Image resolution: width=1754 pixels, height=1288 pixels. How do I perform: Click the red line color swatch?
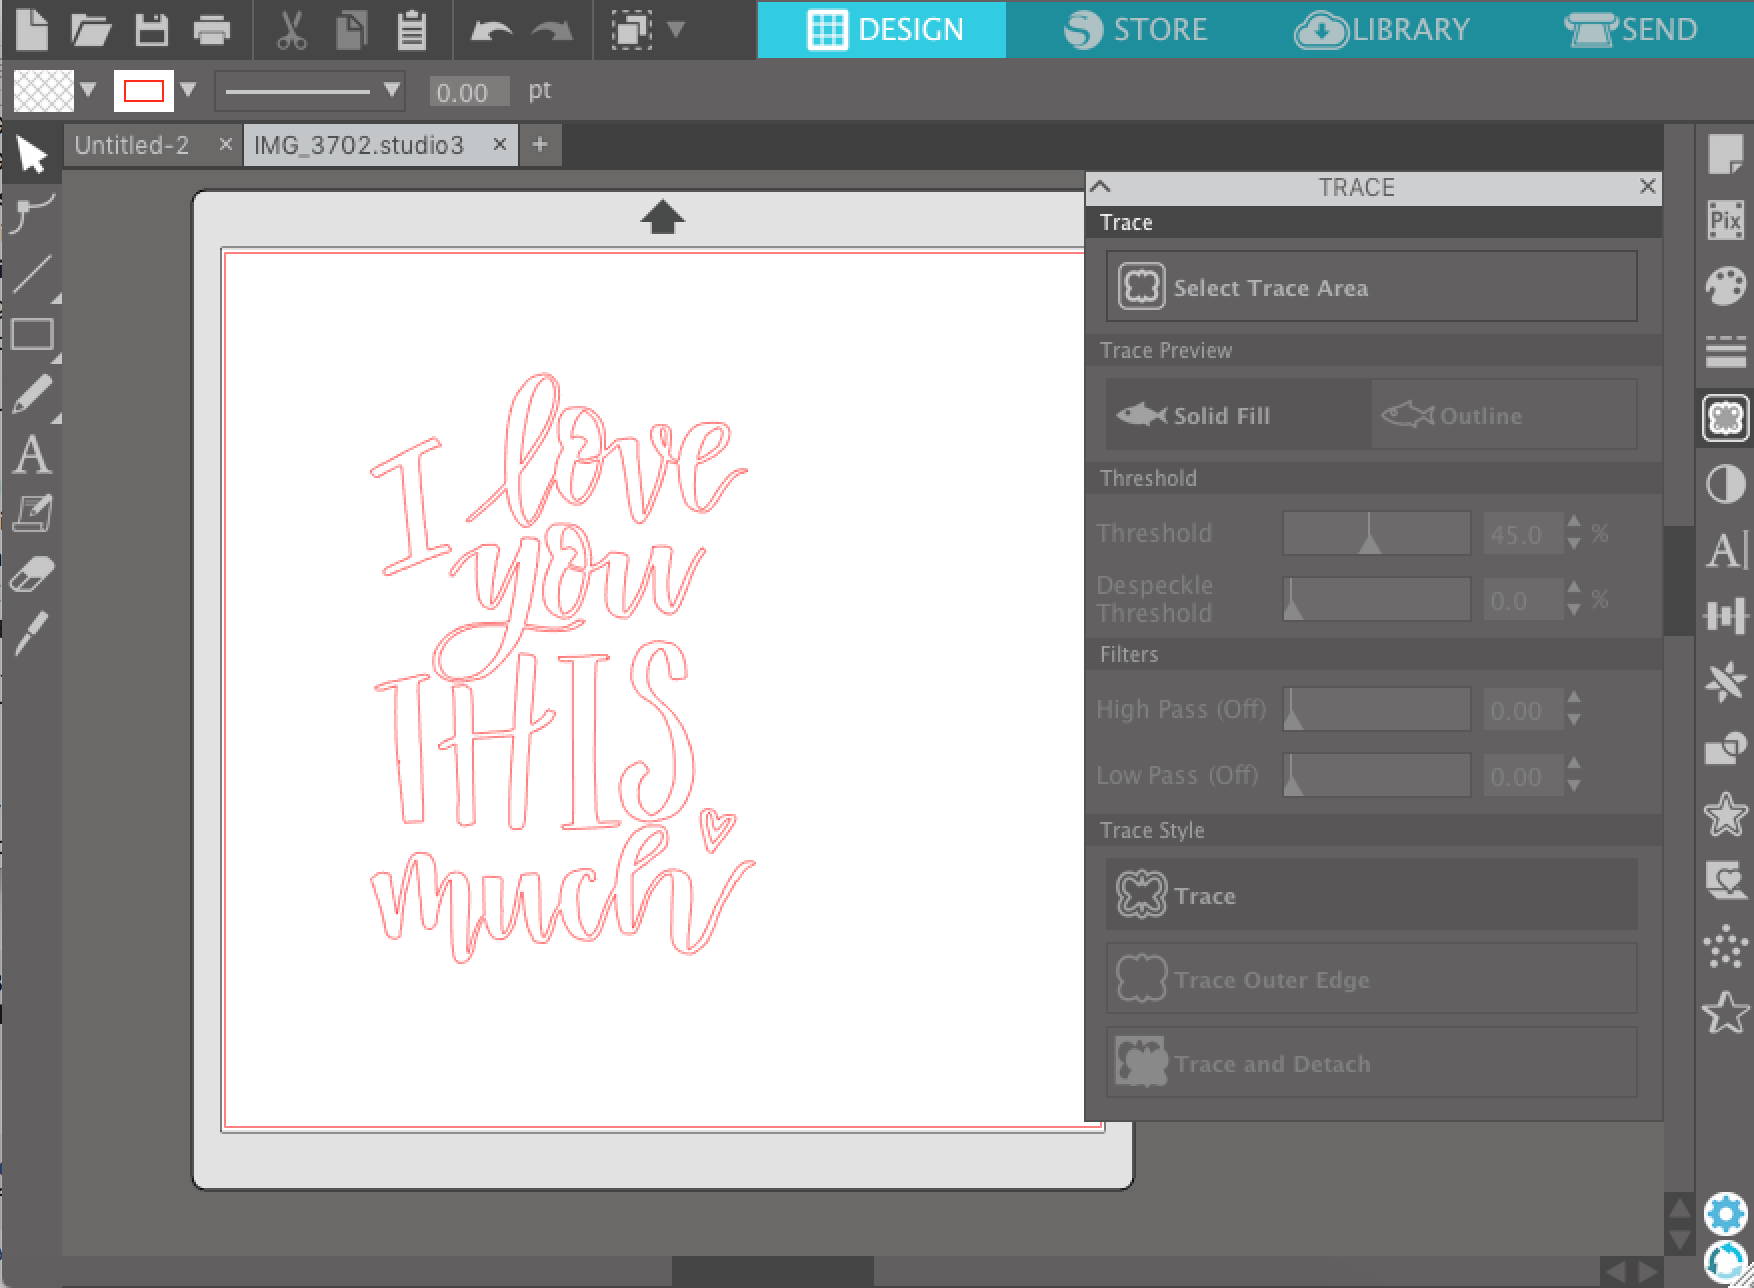click(144, 91)
